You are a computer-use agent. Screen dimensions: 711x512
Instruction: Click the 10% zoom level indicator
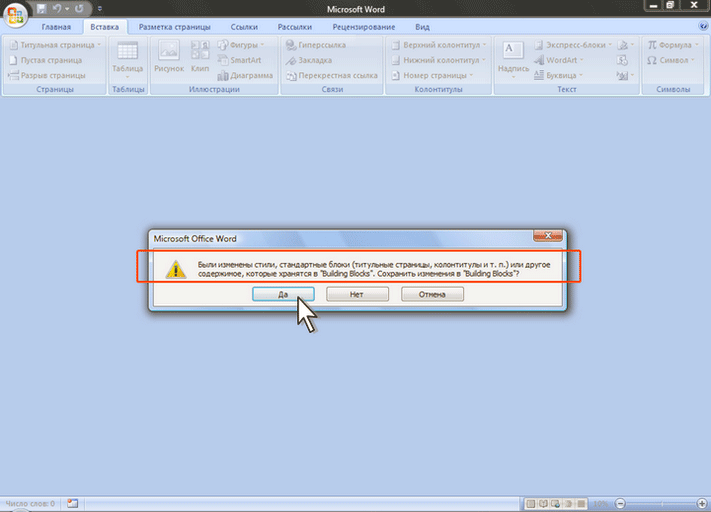point(601,503)
